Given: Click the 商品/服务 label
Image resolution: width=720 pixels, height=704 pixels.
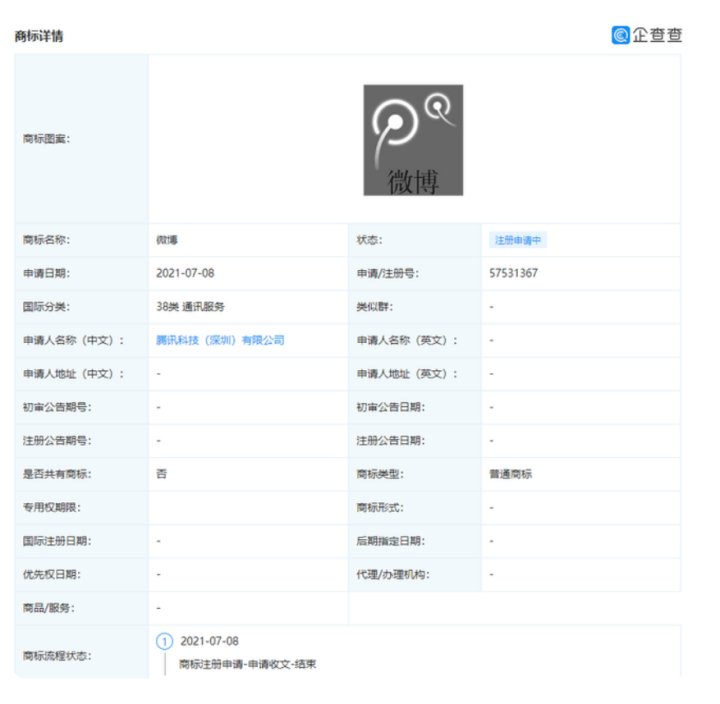Looking at the screenshot, I should coord(49,608).
